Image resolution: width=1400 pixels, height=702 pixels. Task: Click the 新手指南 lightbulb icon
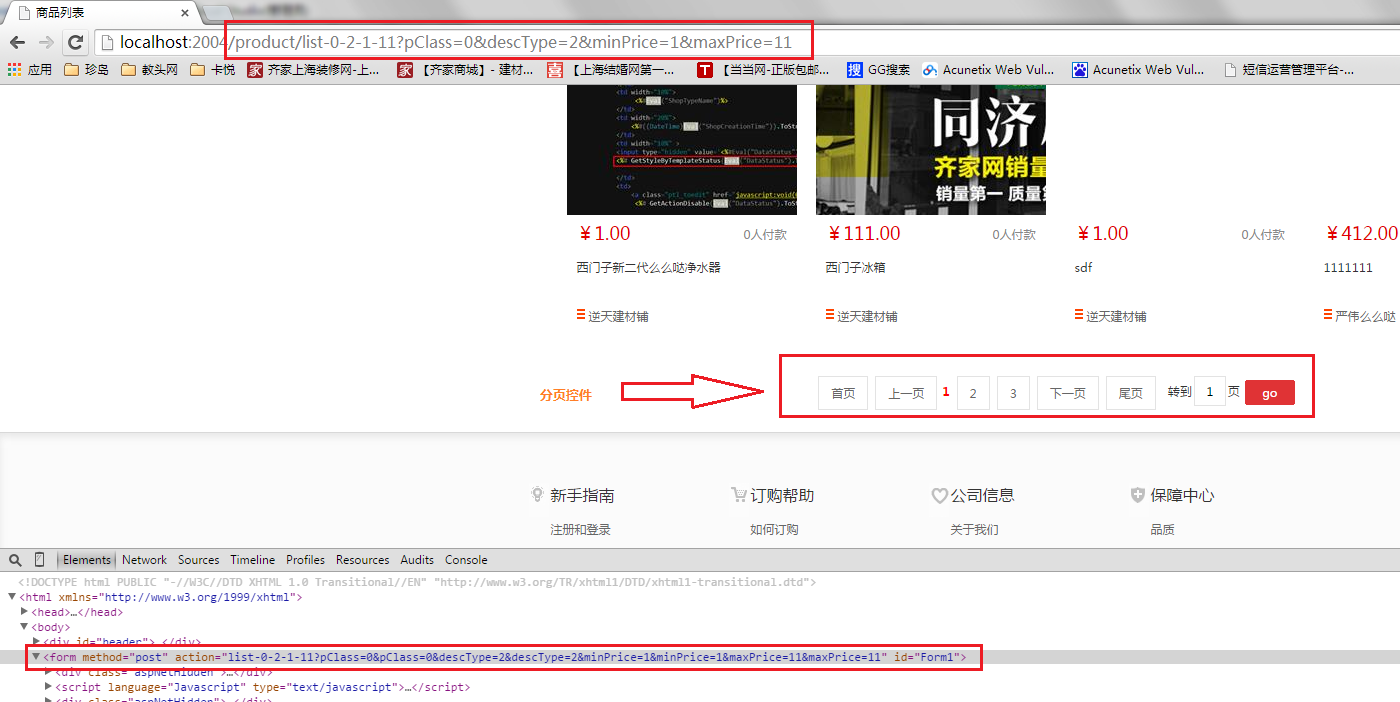coord(538,495)
